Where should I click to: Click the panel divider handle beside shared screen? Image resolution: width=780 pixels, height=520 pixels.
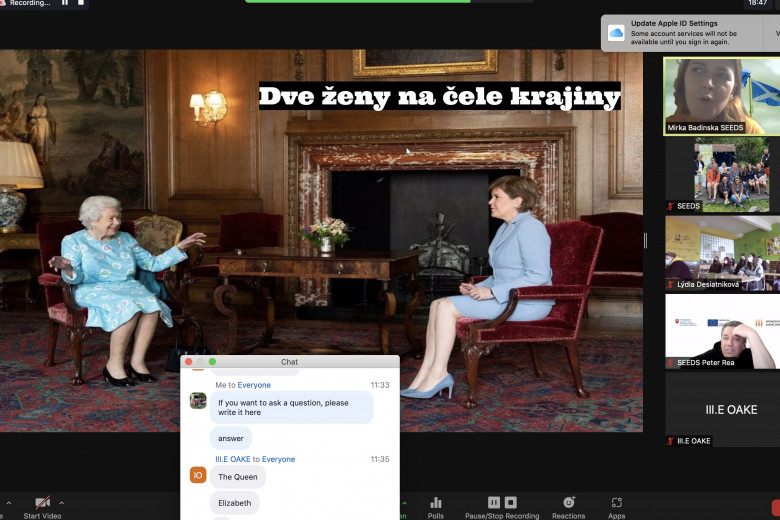tap(646, 241)
